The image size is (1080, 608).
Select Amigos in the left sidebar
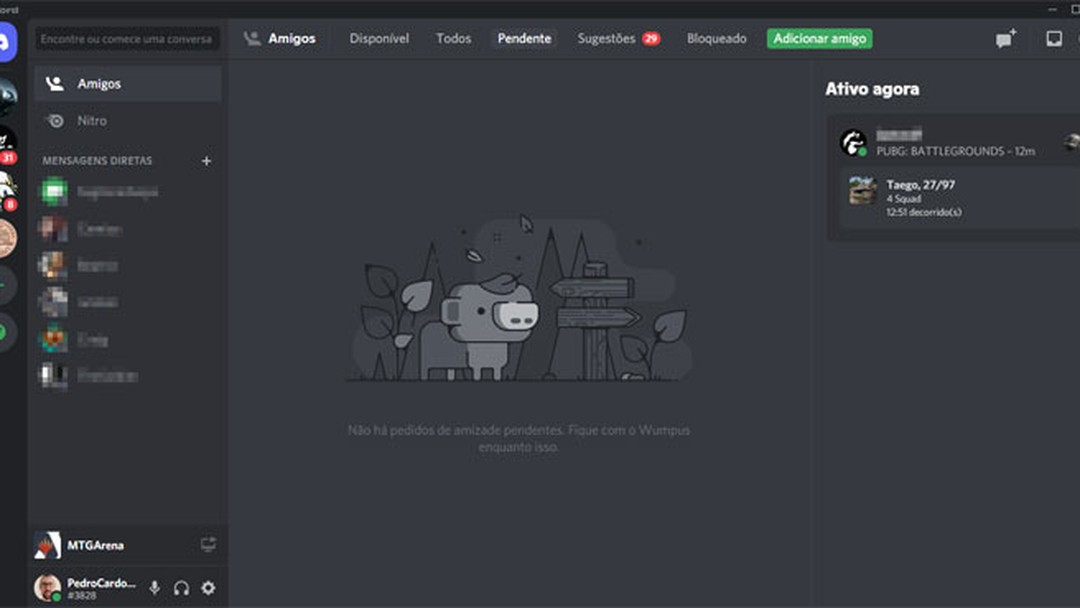tap(95, 83)
